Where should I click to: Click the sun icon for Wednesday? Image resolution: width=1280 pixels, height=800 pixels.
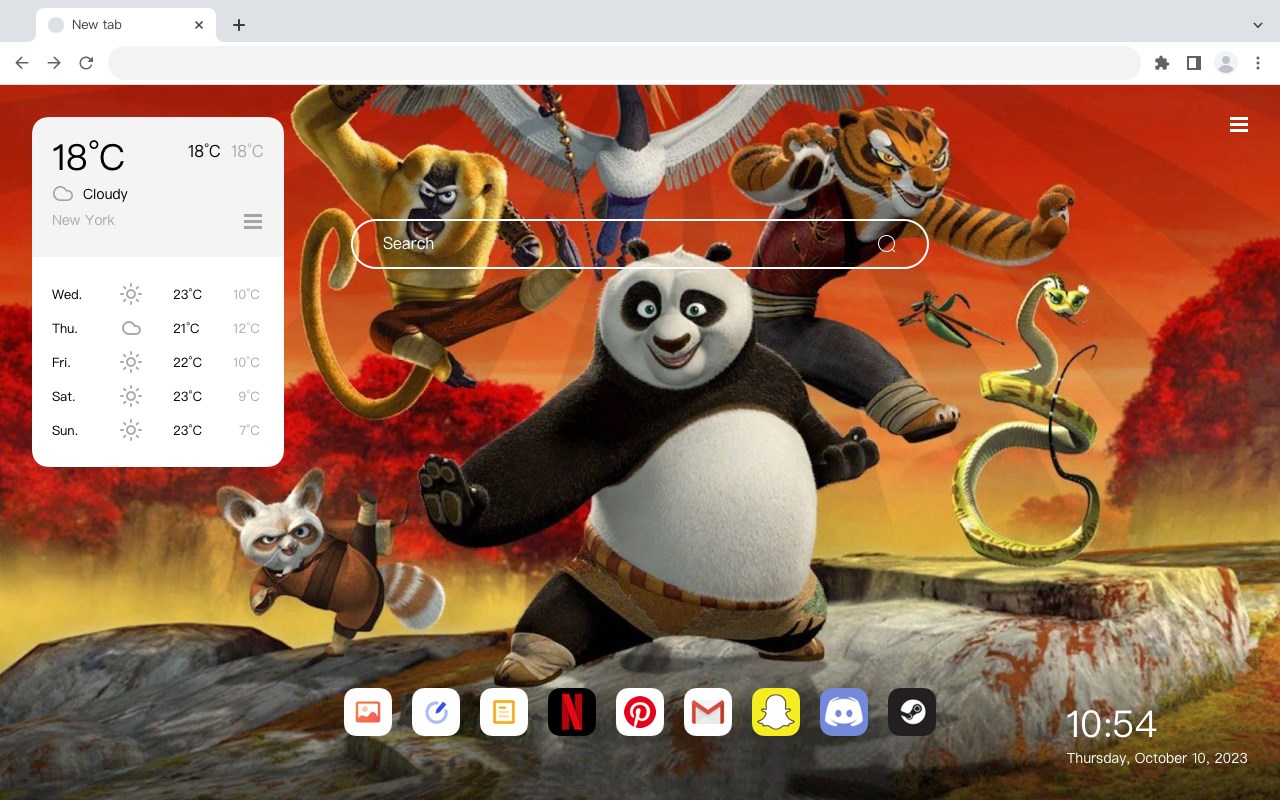pos(131,294)
